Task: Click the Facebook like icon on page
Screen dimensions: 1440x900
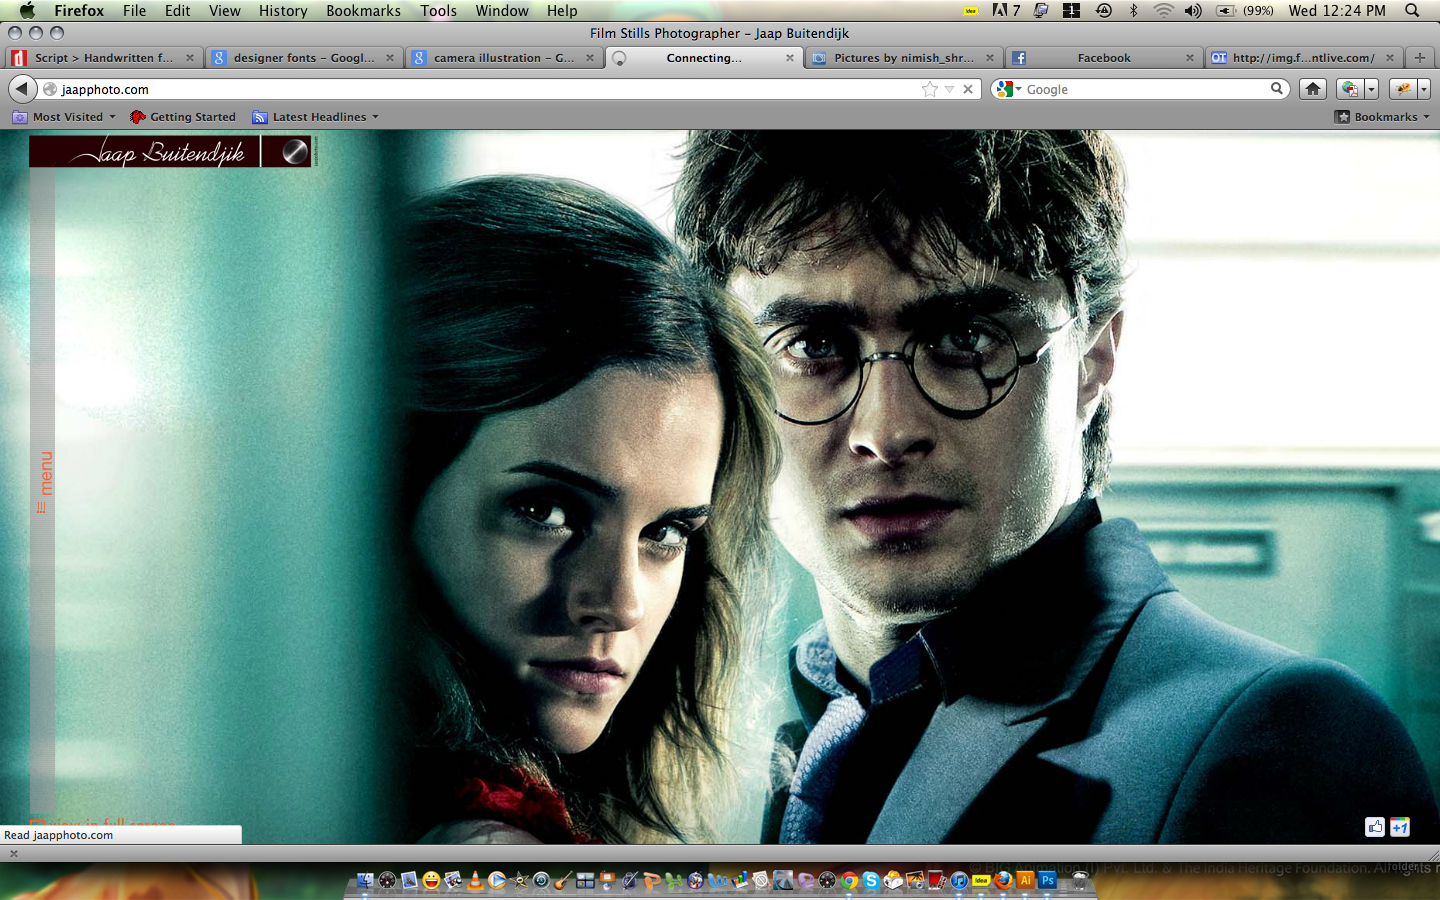Action: click(x=1375, y=827)
